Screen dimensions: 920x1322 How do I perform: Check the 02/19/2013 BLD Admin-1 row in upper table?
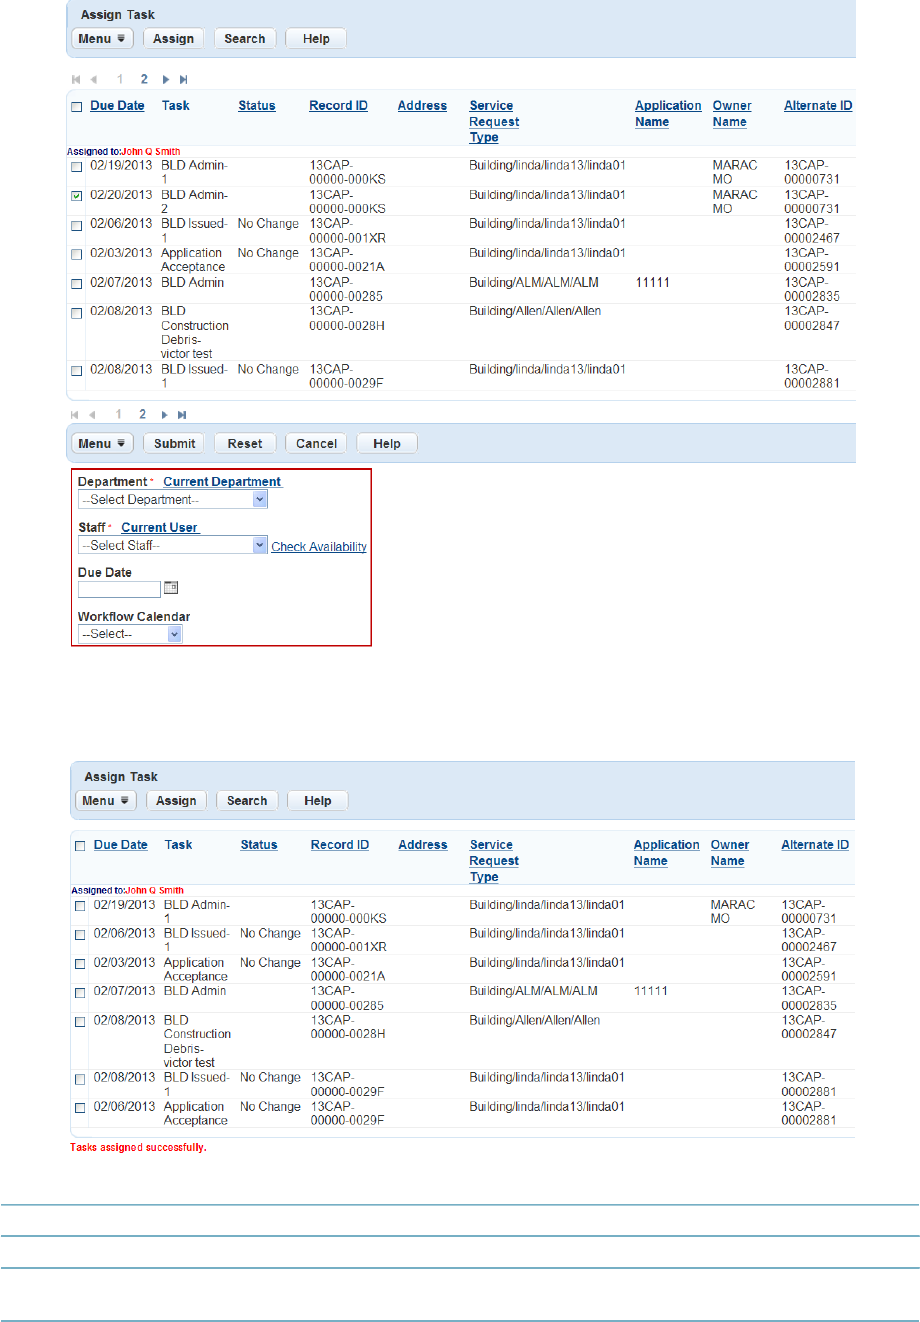point(77,167)
